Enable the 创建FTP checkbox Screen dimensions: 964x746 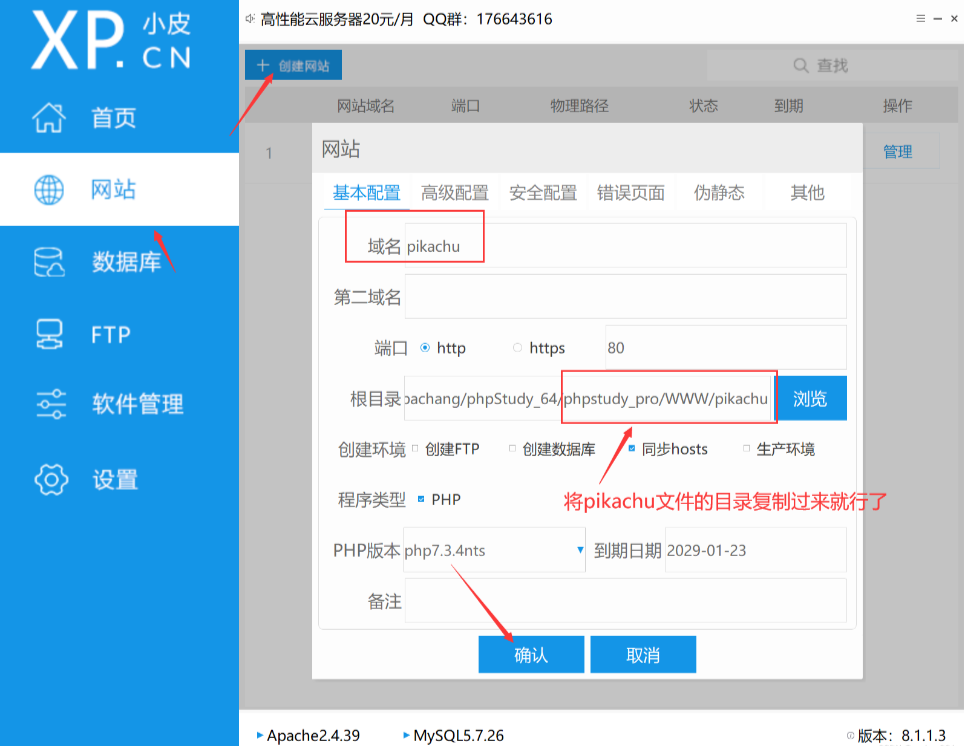(415, 448)
